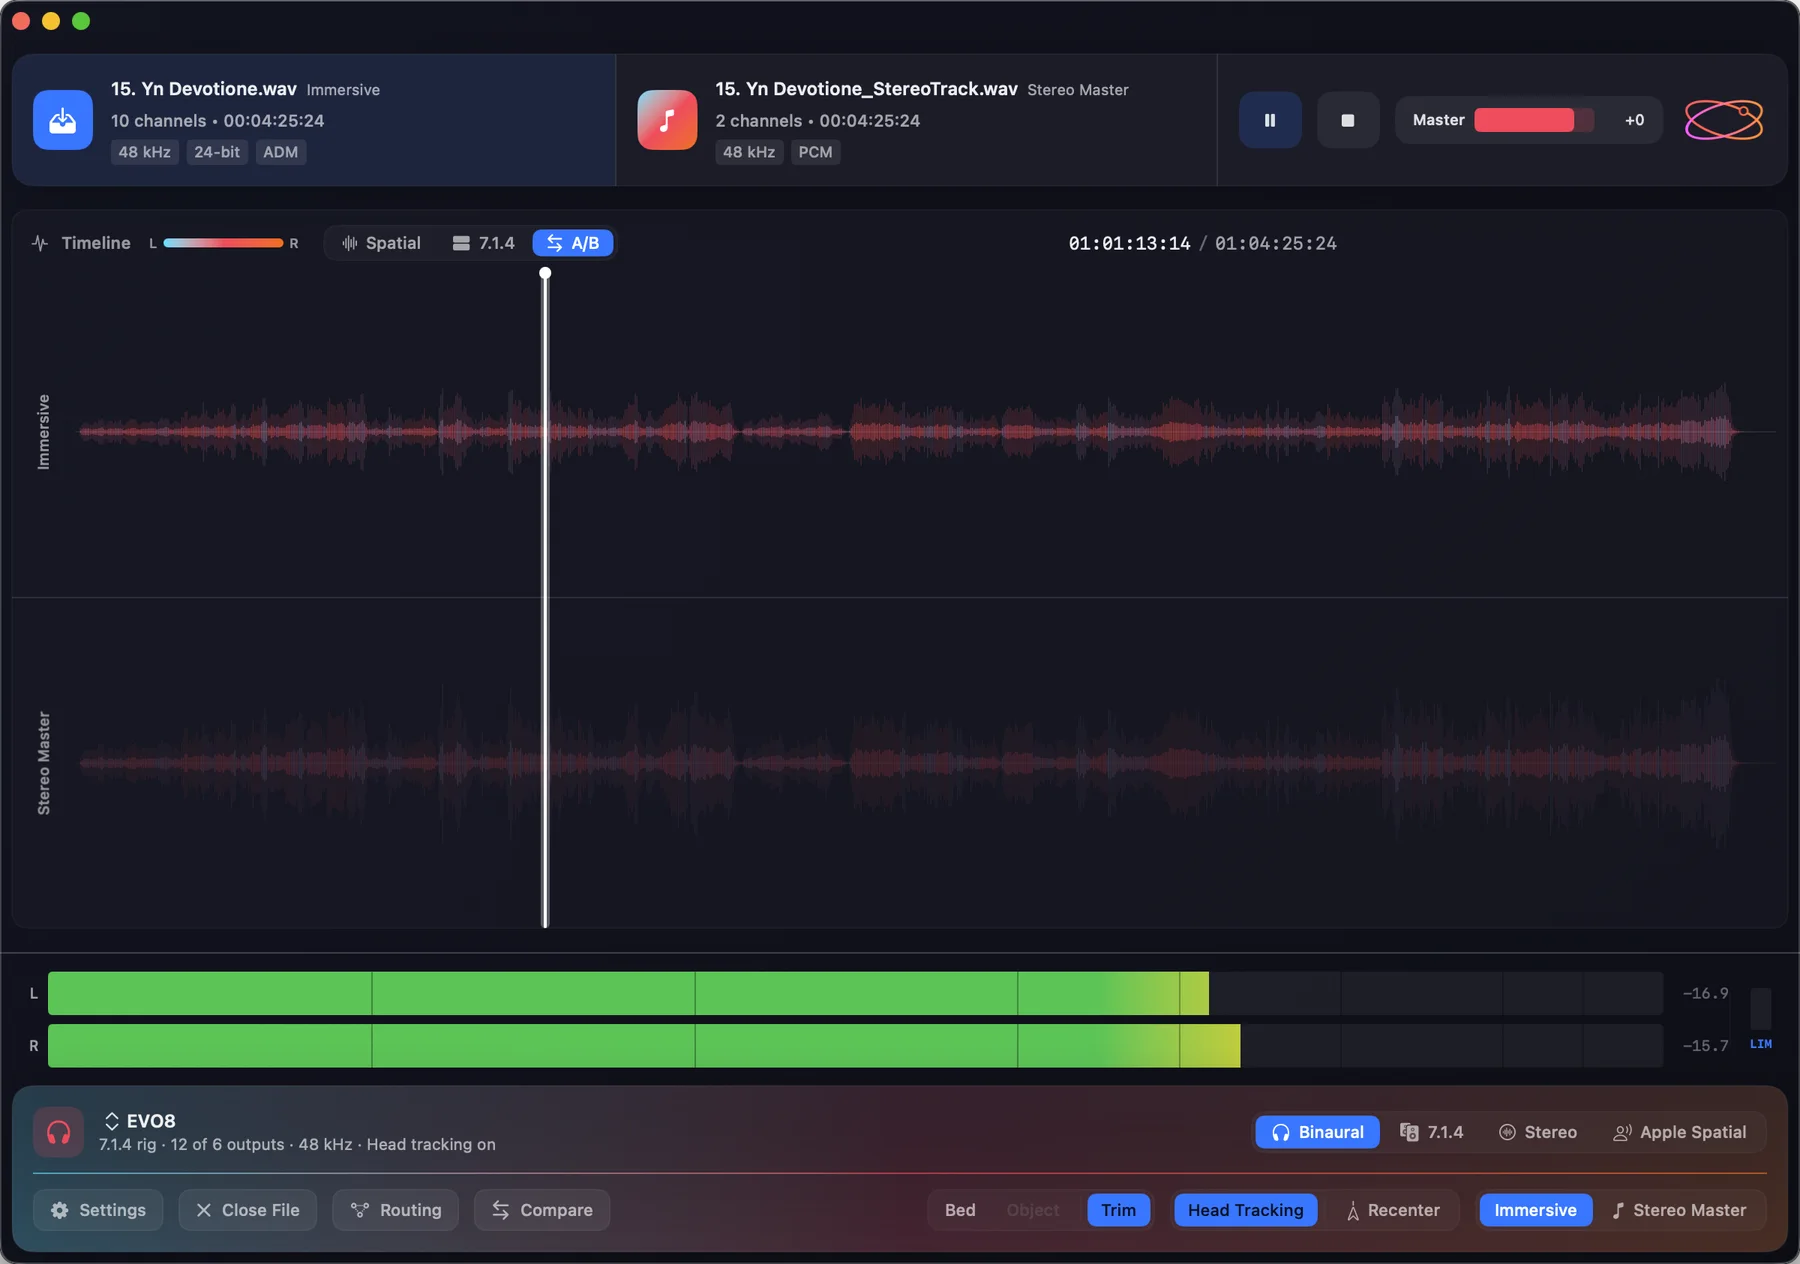This screenshot has height=1264, width=1800.
Task: Click the red headphones device icon
Action: (59, 1132)
